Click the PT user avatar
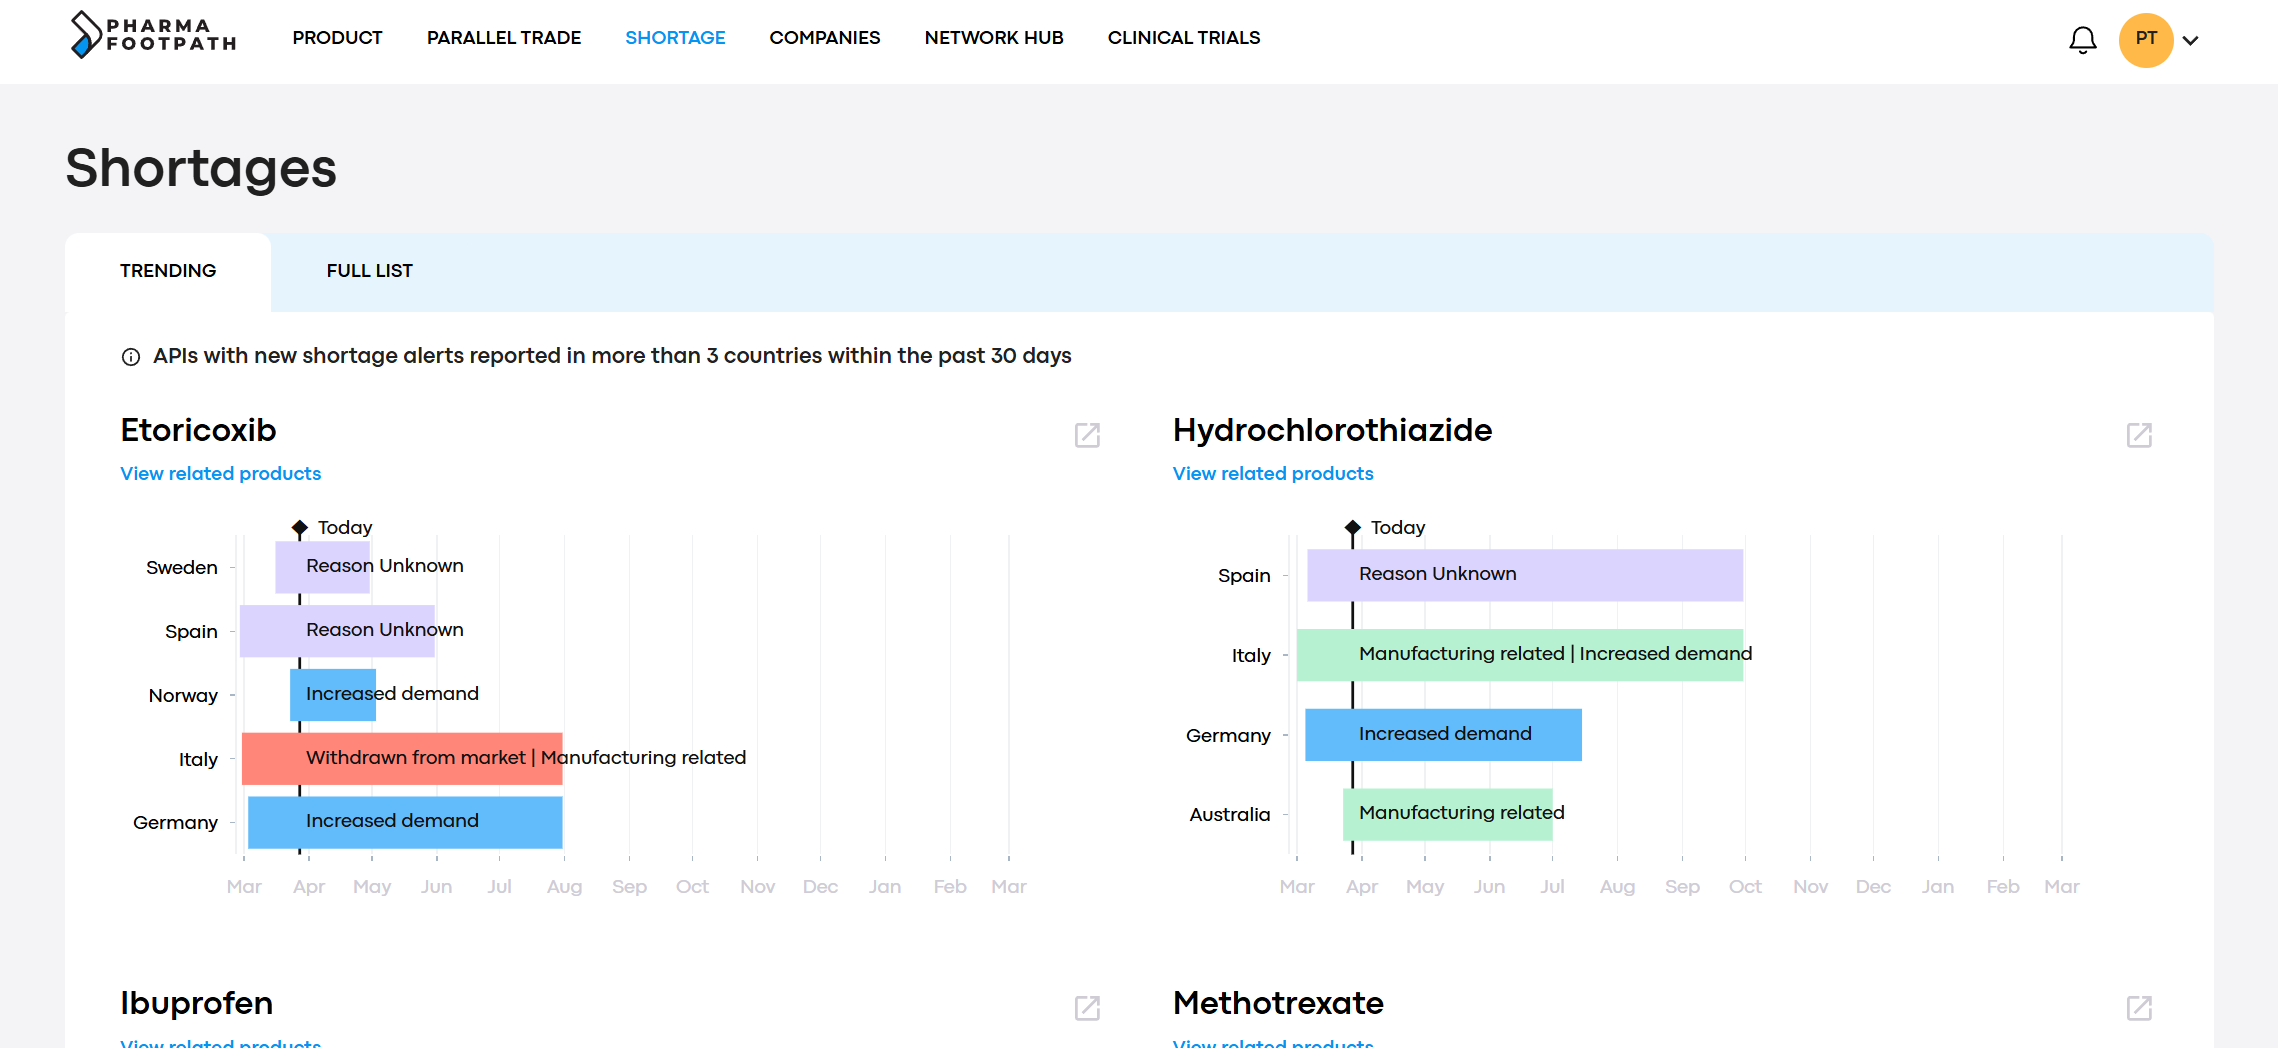 pyautogui.click(x=2145, y=40)
